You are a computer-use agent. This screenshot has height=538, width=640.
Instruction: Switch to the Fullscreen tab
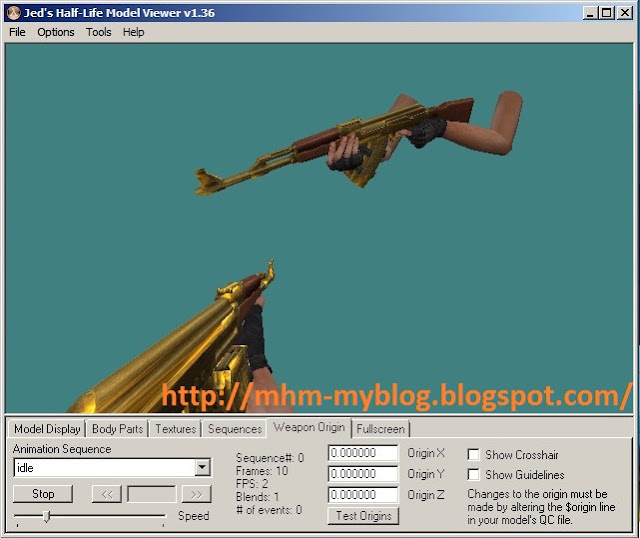tap(380, 429)
